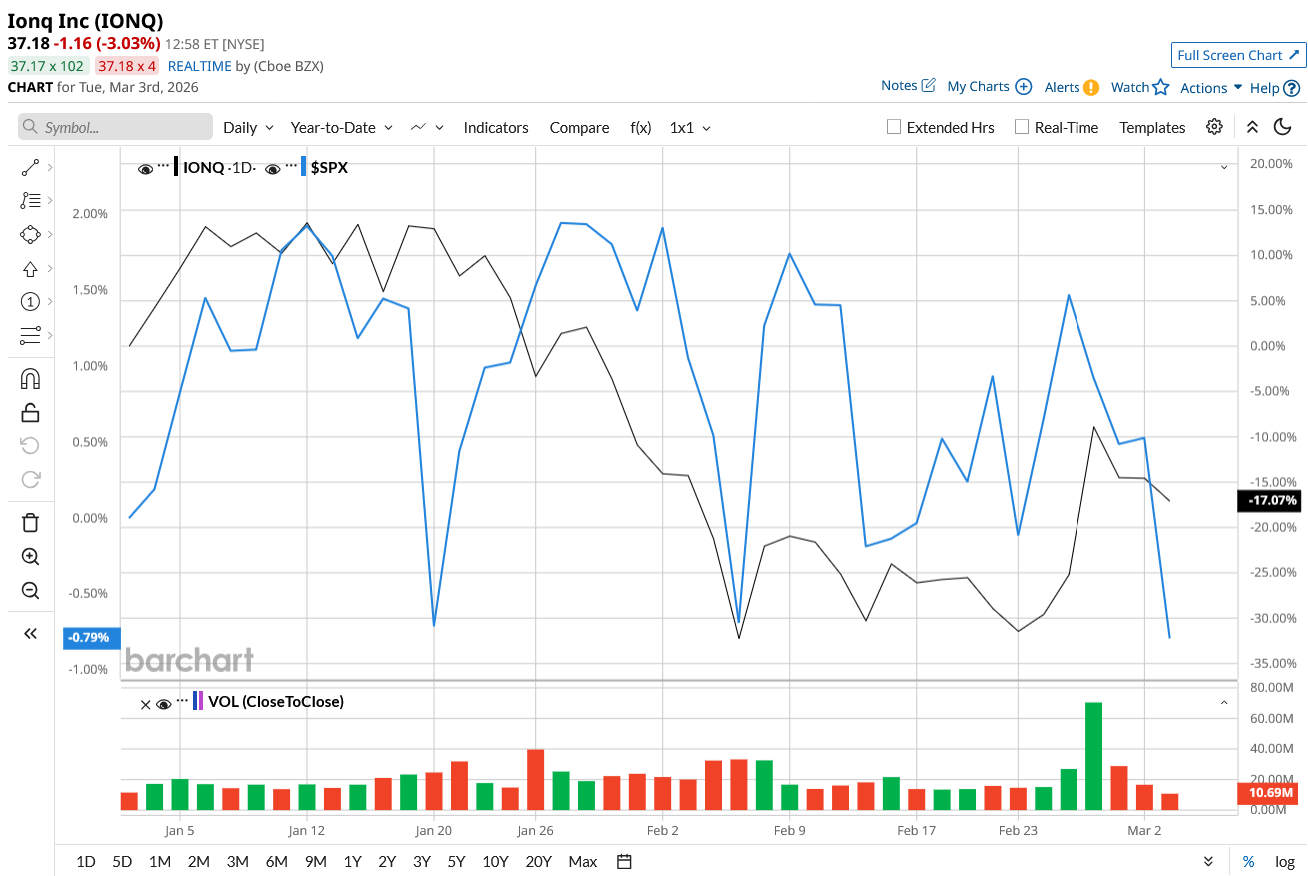Open the Compare menu
The height and width of the screenshot is (876, 1308).
click(x=579, y=127)
